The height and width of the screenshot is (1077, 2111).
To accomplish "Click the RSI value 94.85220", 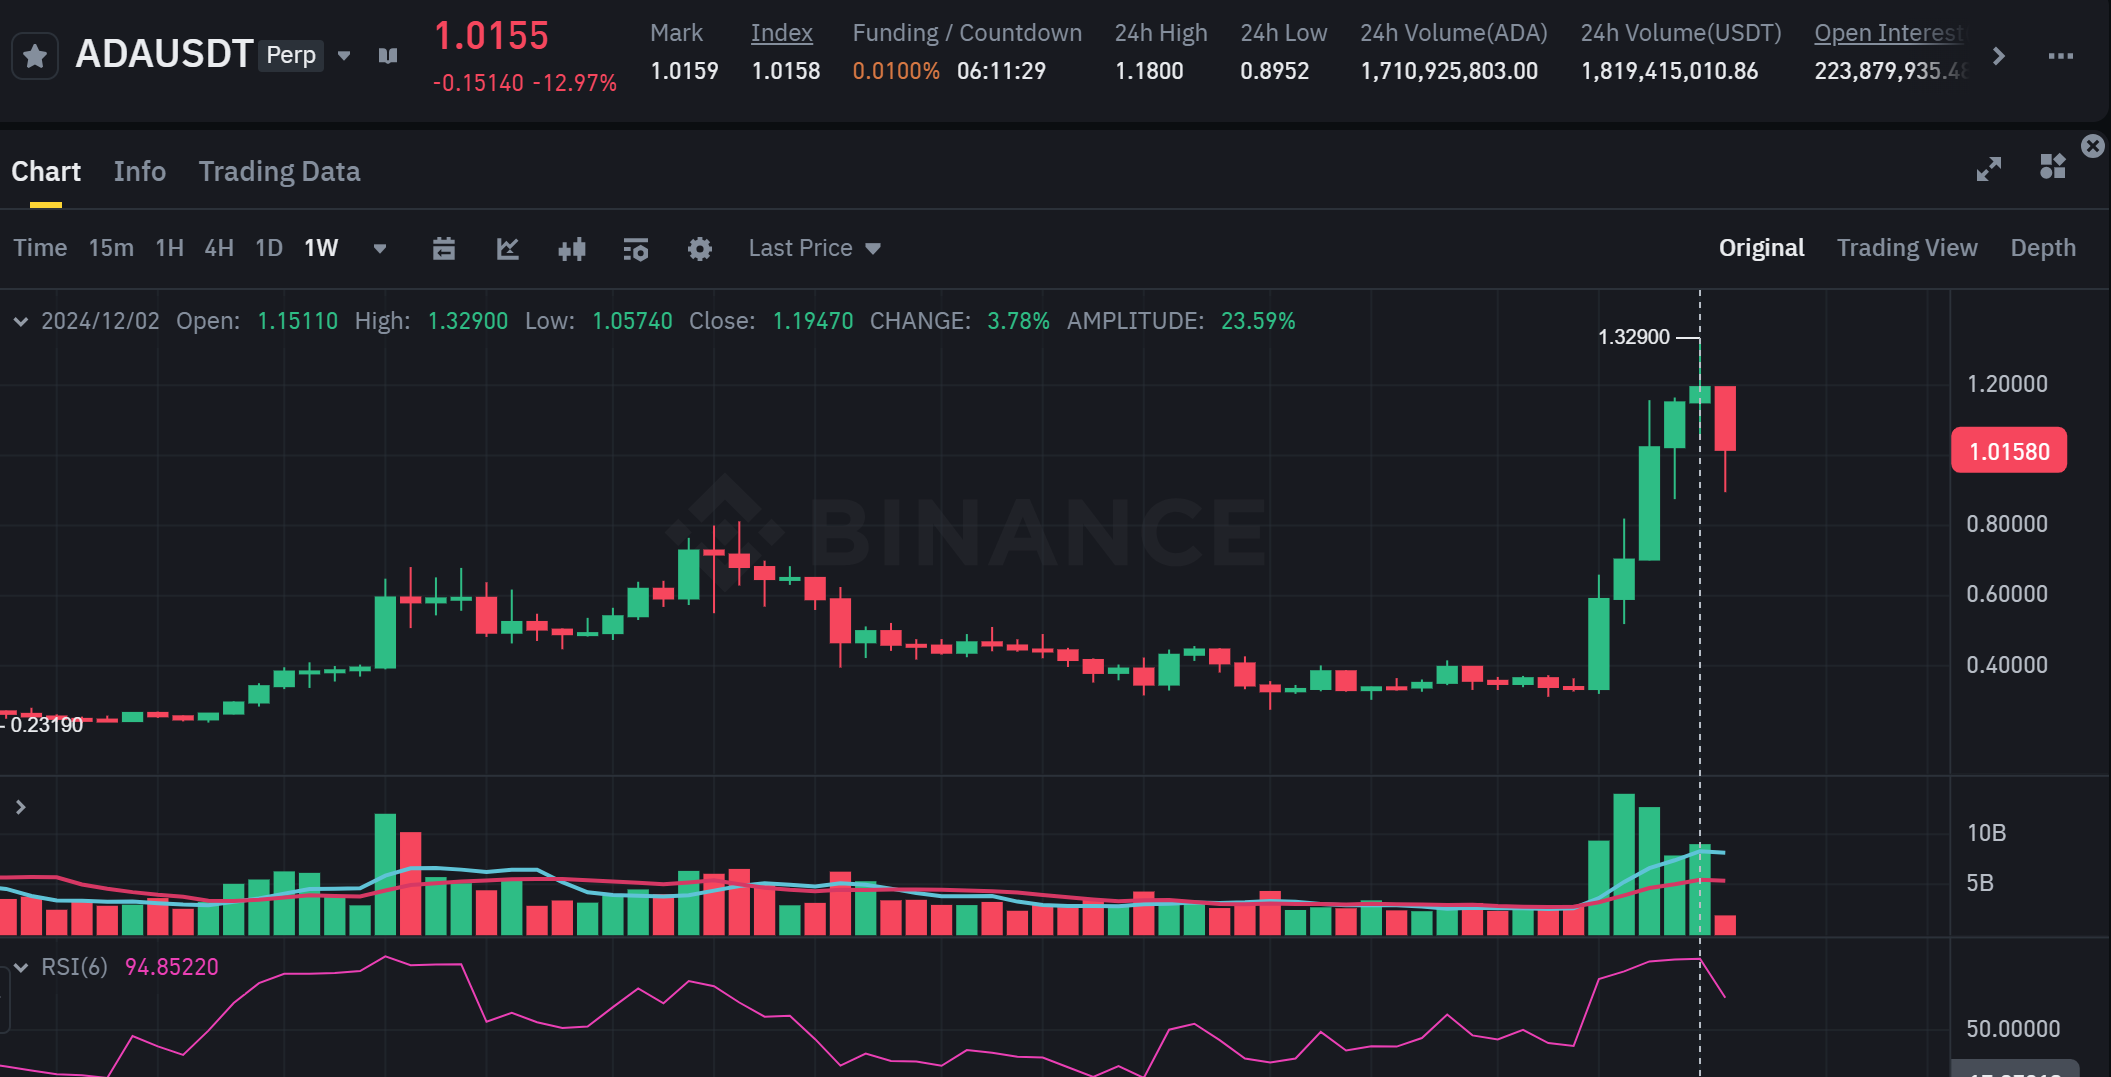I will click(x=171, y=967).
